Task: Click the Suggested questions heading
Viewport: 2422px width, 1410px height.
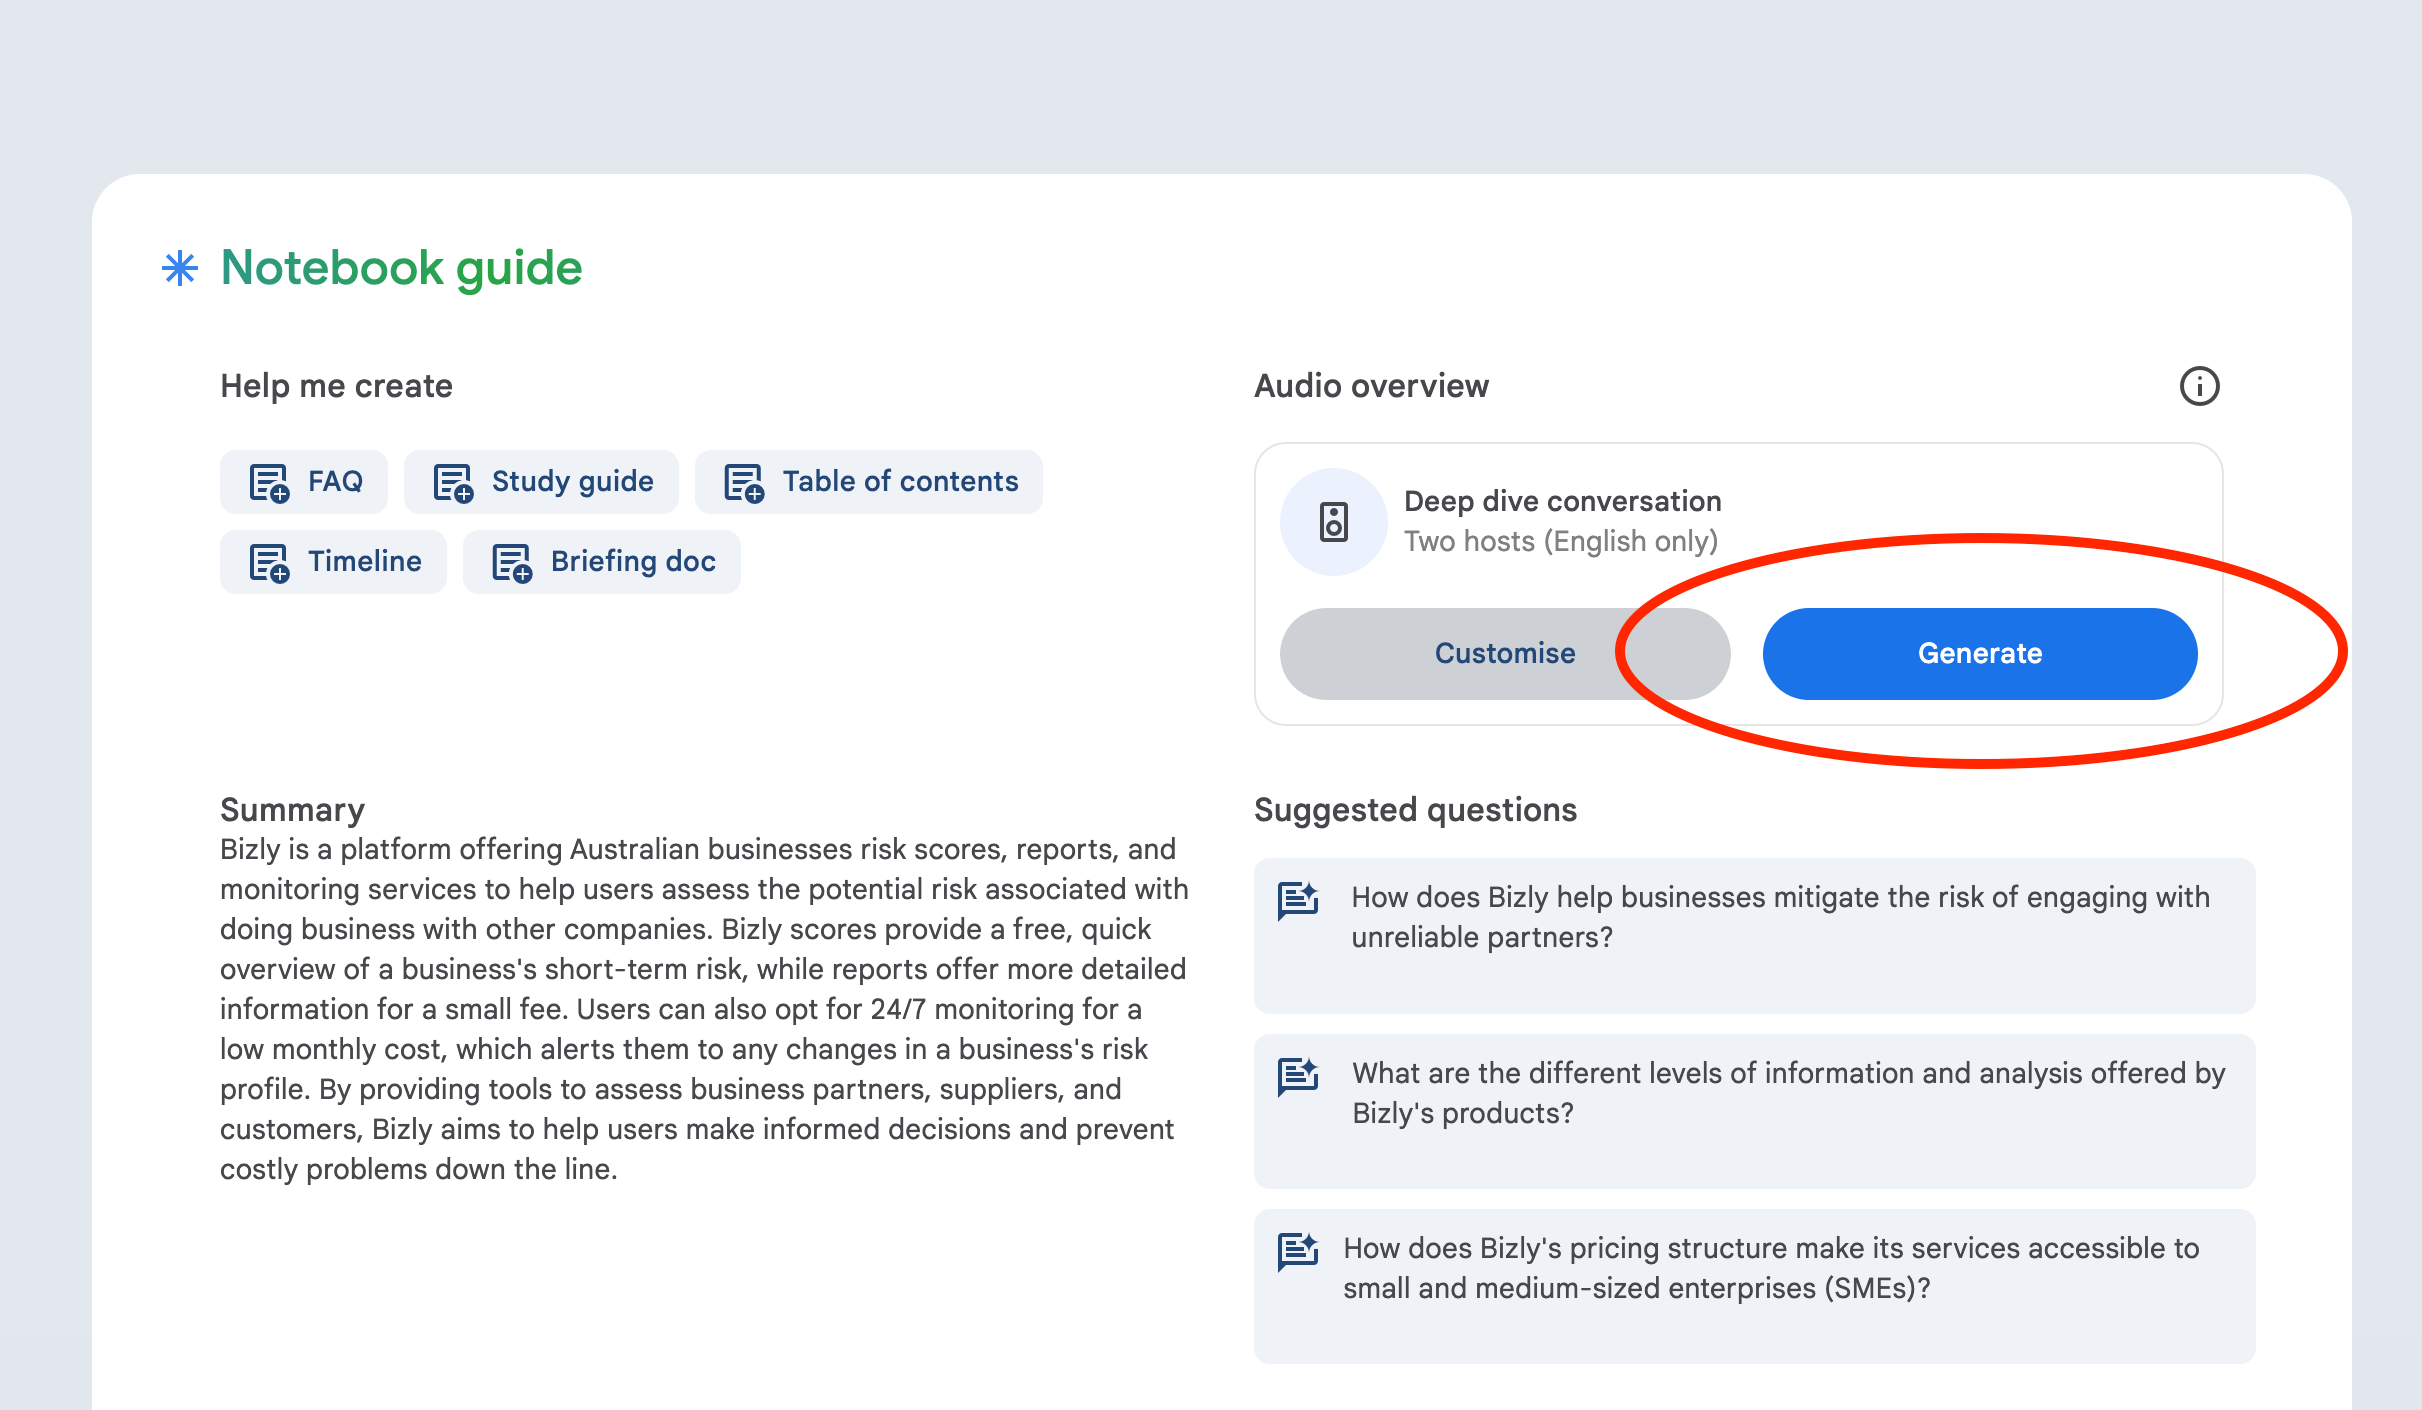Action: pos(1415,809)
